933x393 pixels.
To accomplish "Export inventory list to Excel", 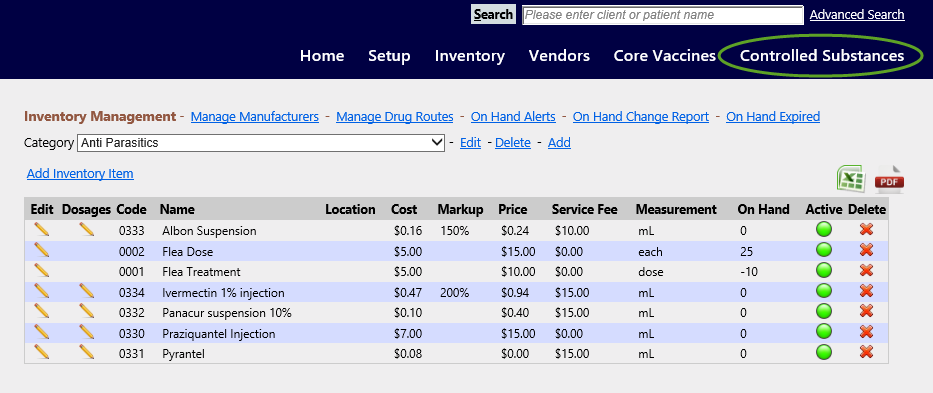I will coord(851,179).
